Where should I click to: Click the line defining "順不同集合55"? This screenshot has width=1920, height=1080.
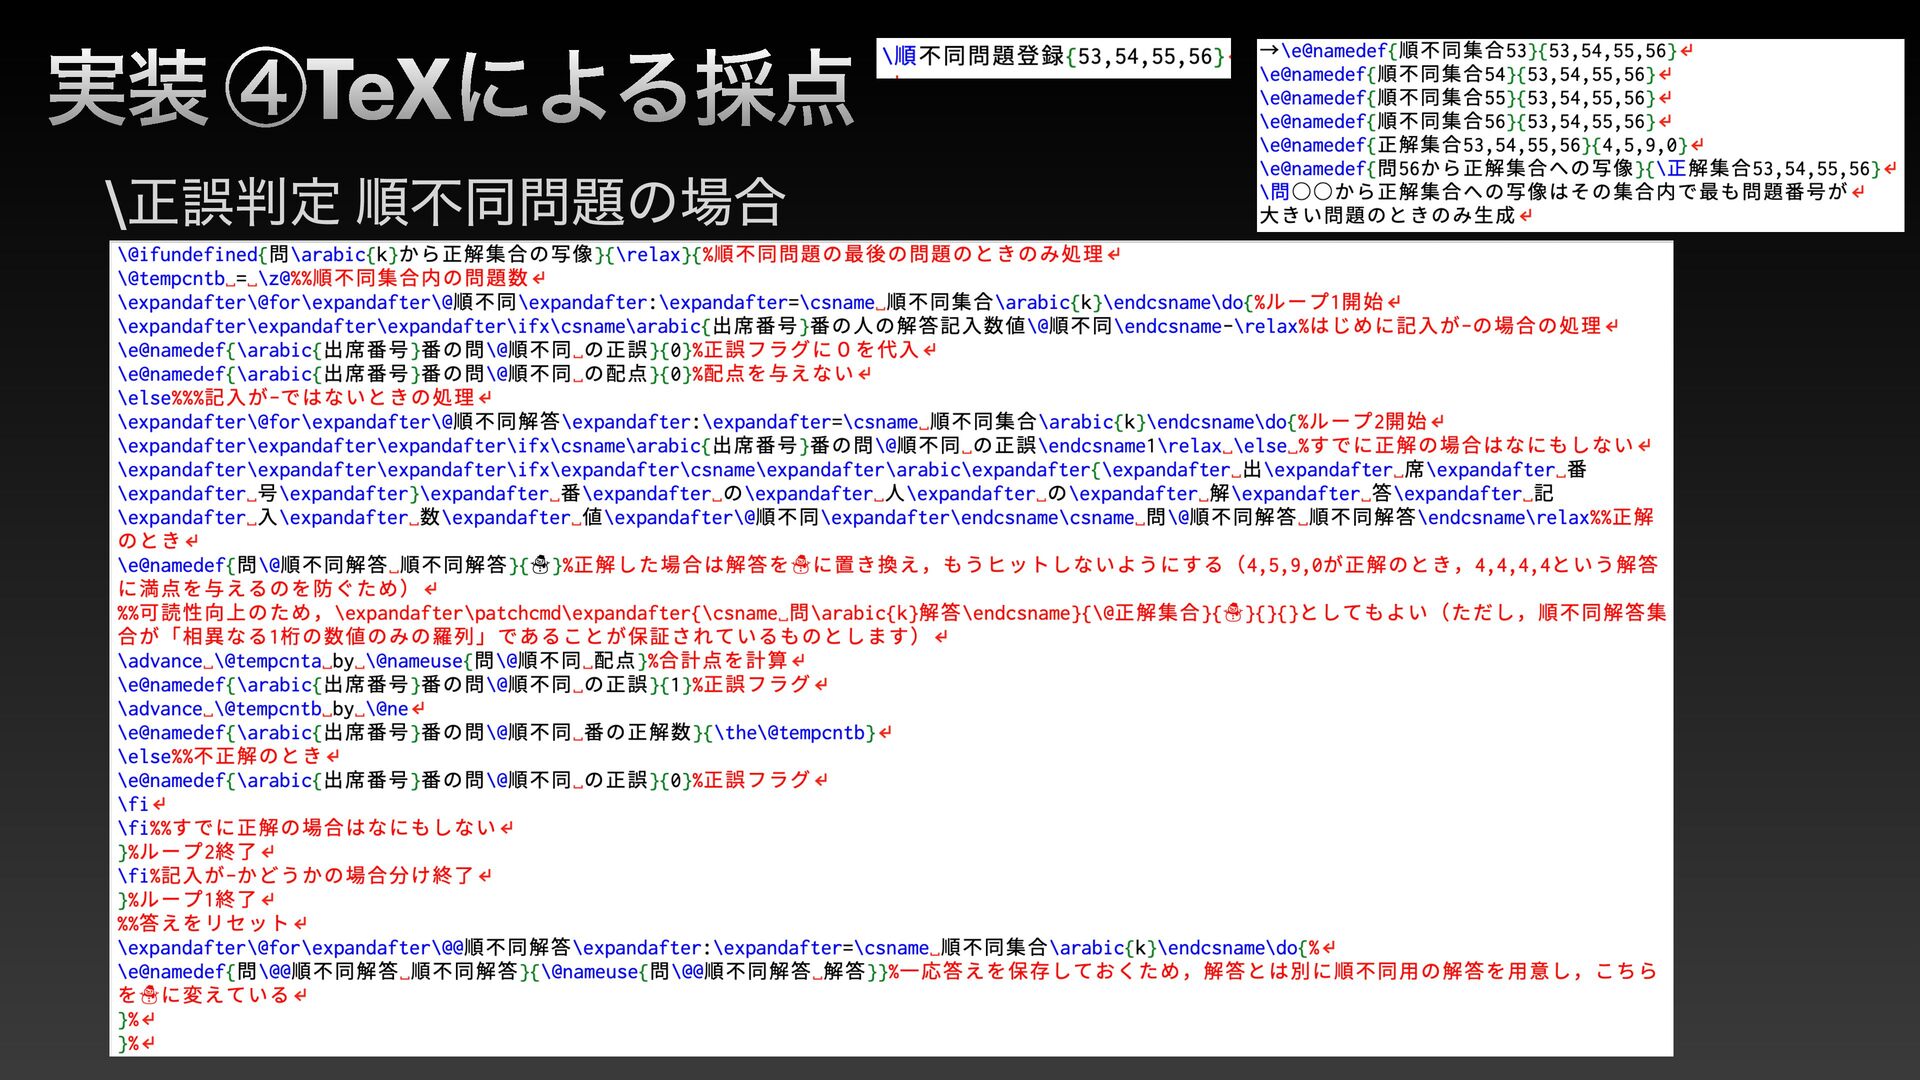click(1465, 99)
